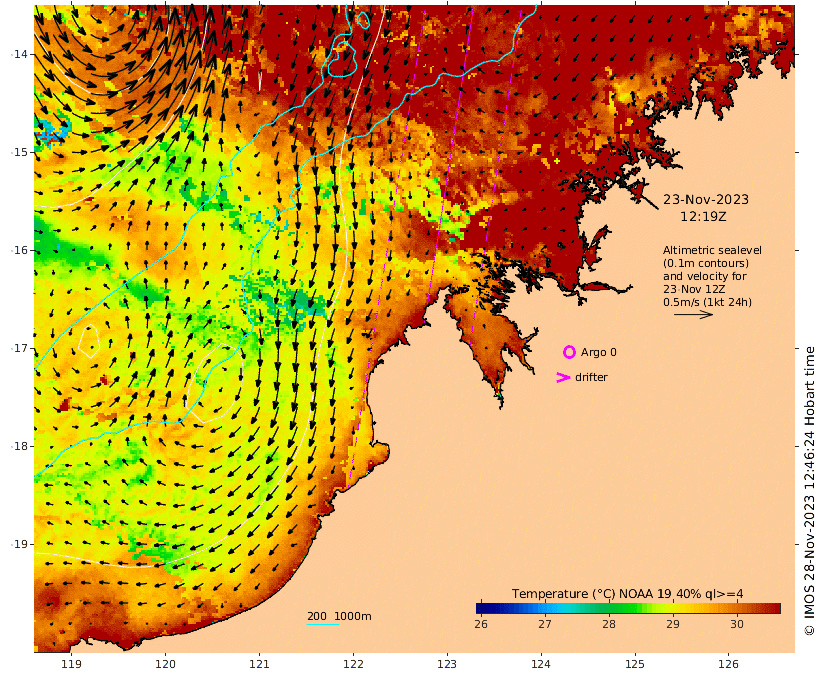Click longitude axis label 125
The image size is (820, 680).
pos(635,664)
